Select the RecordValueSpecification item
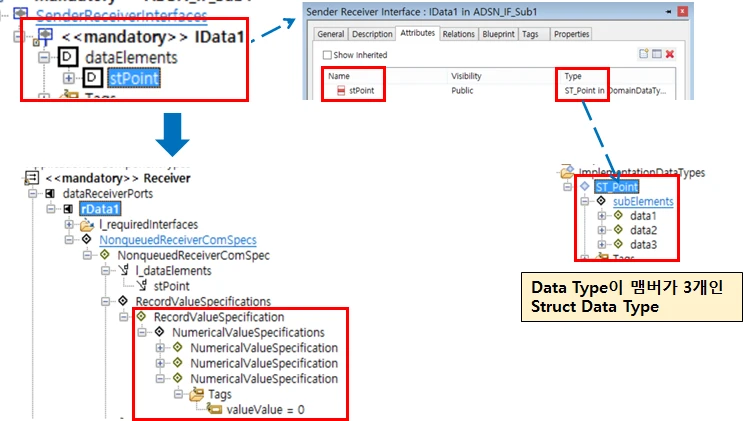The image size is (743, 421). pyautogui.click(x=219, y=317)
